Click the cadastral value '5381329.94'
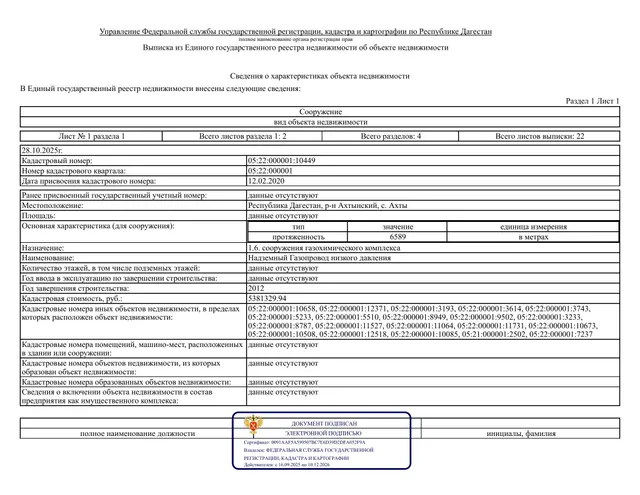640x495 pixels. pyautogui.click(x=267, y=299)
